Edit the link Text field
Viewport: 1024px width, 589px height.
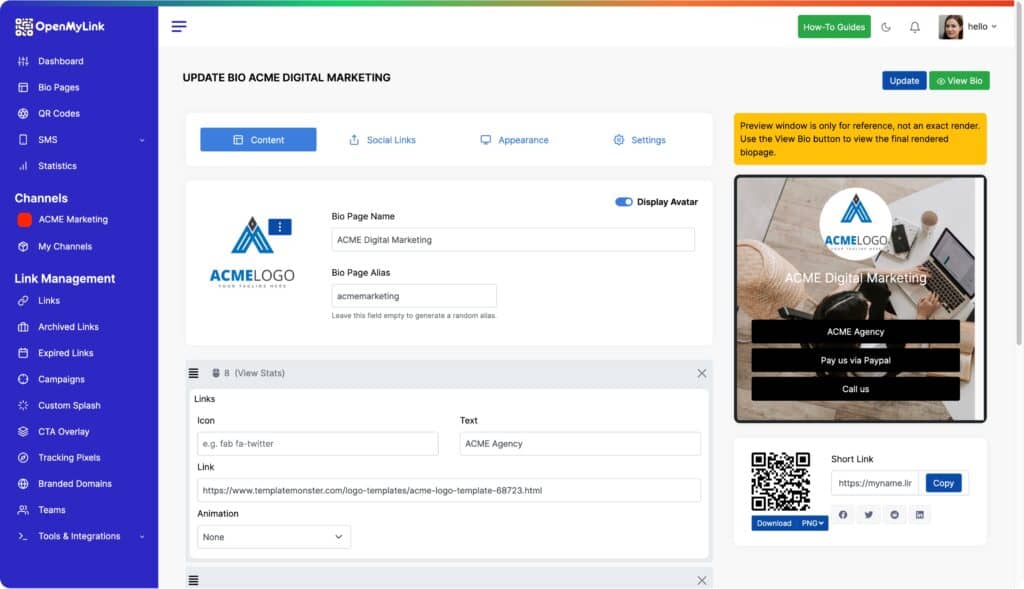pos(580,443)
